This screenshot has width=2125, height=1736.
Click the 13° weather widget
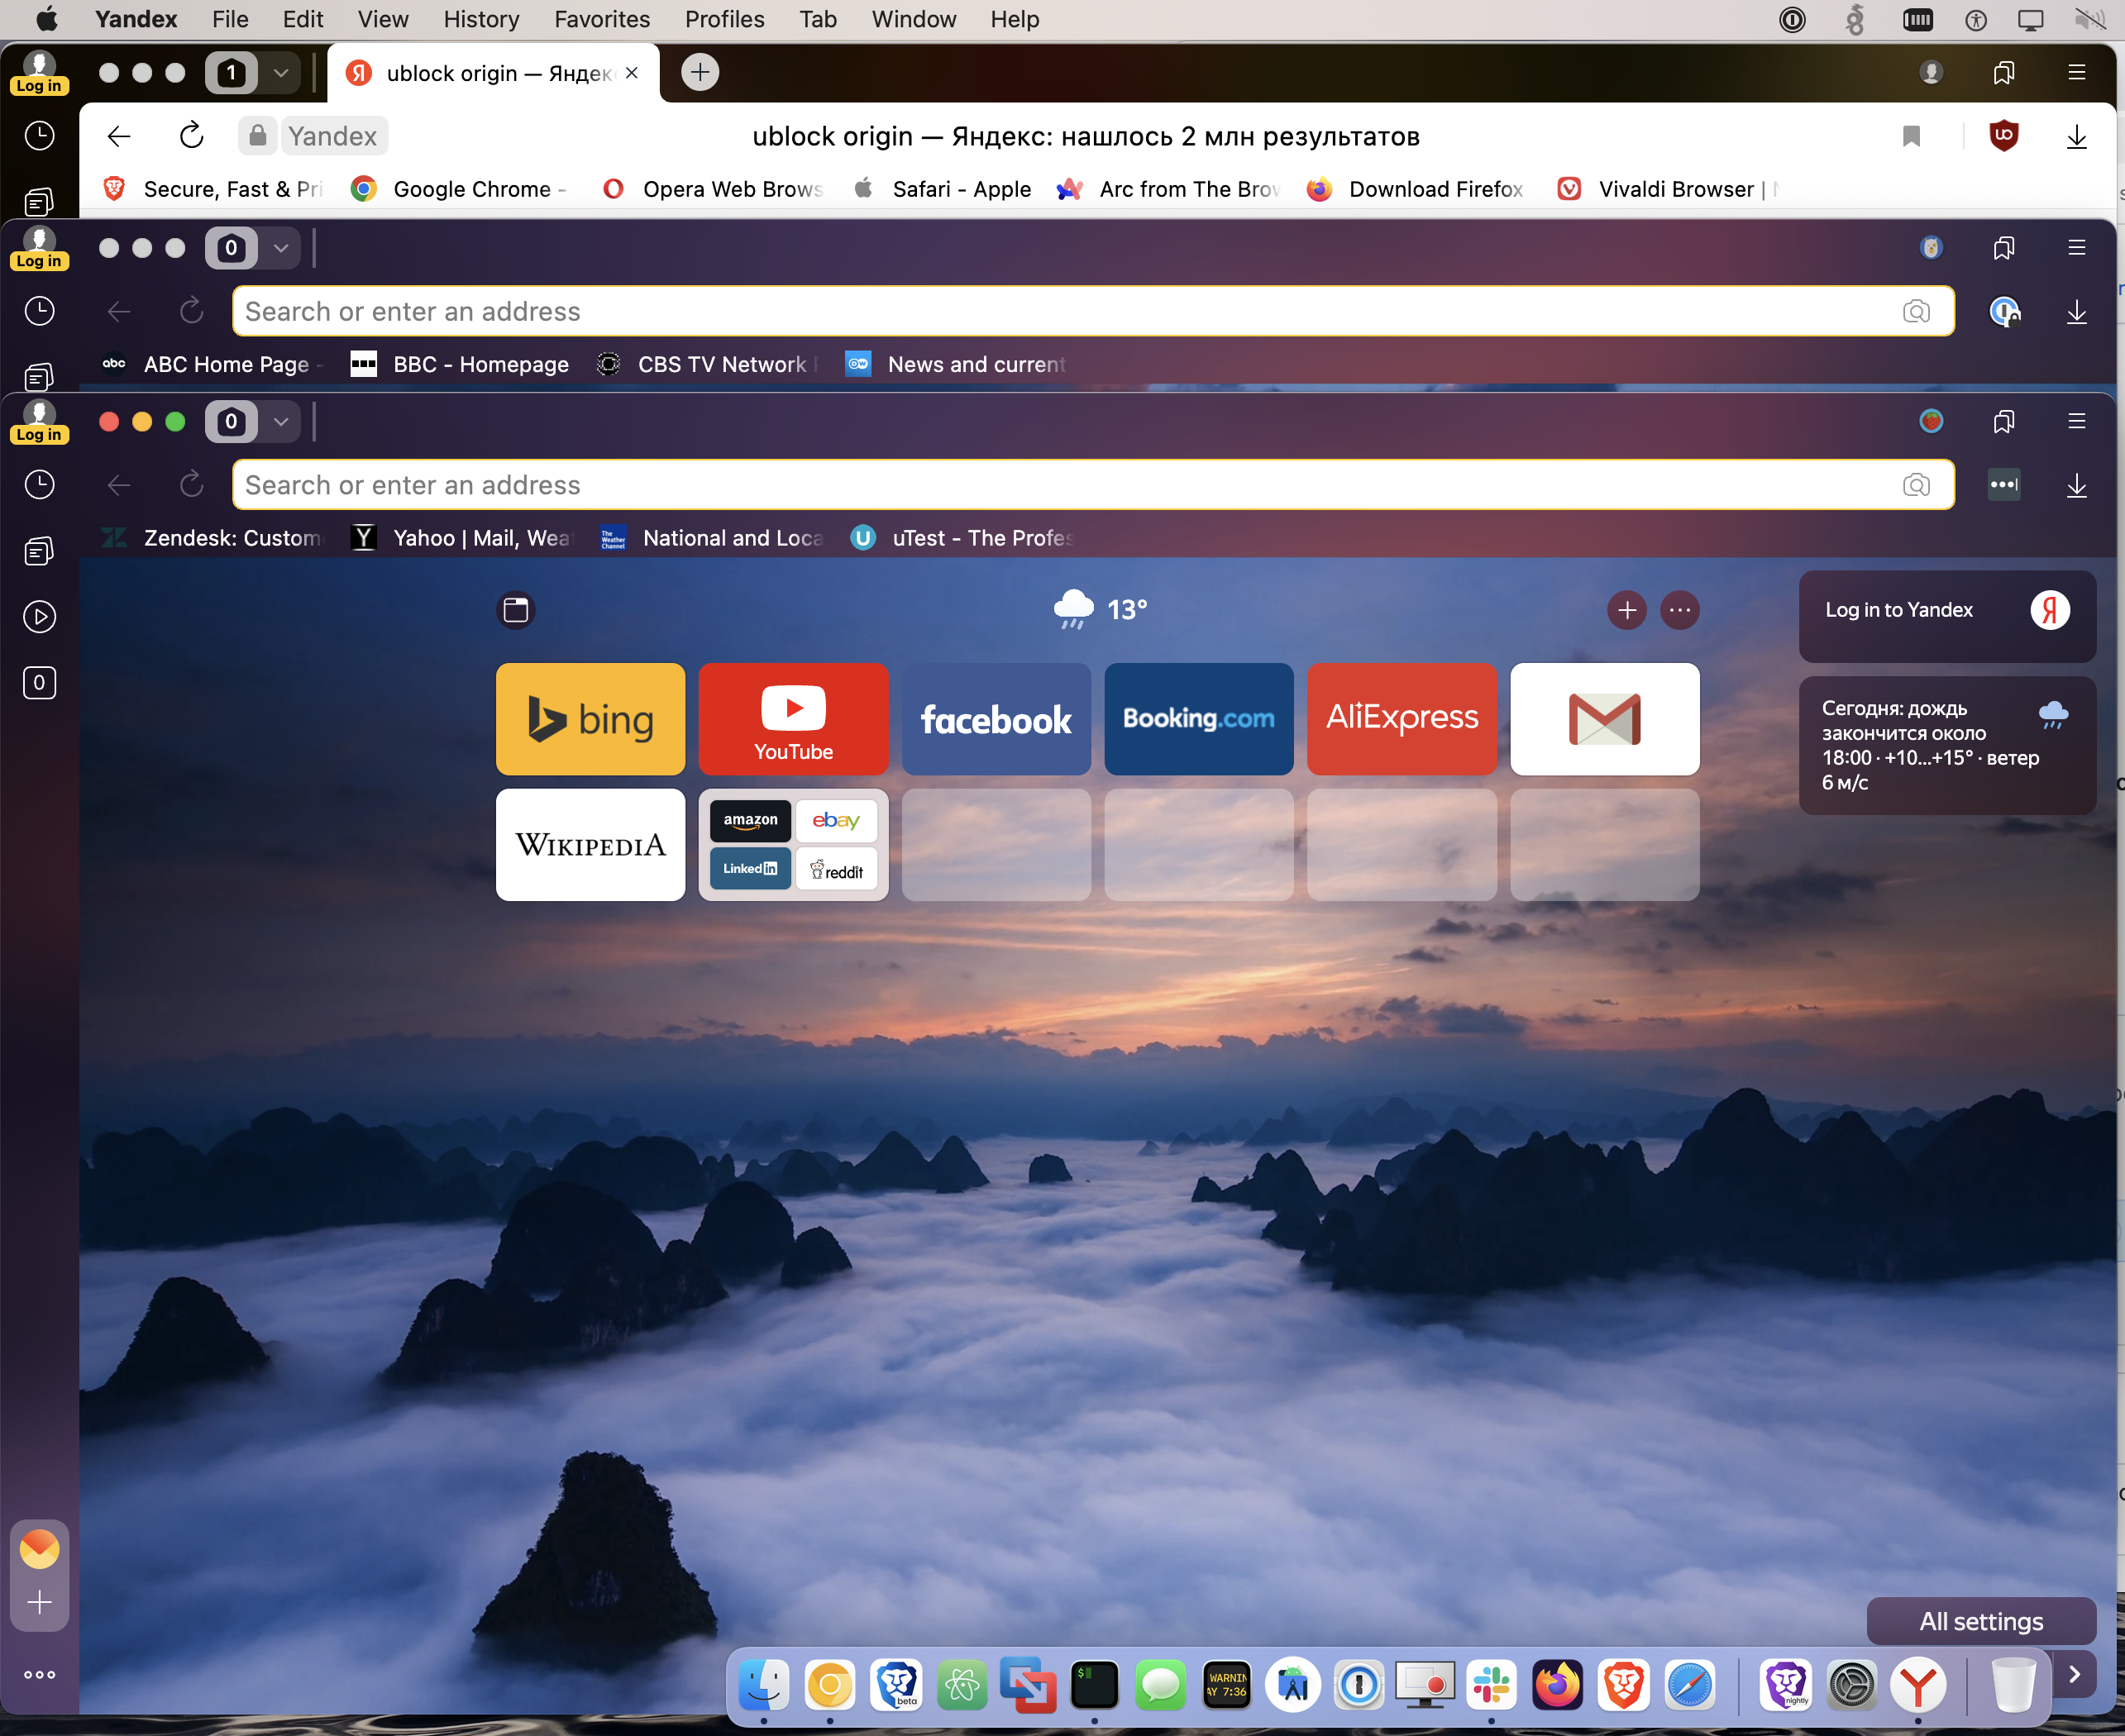point(1100,610)
